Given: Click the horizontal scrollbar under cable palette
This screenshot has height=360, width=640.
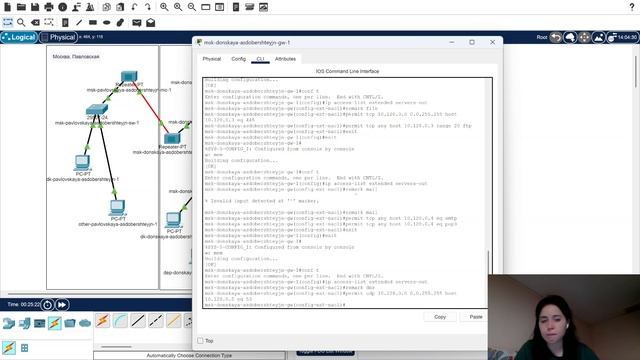Looking at the screenshot, I should (116, 347).
